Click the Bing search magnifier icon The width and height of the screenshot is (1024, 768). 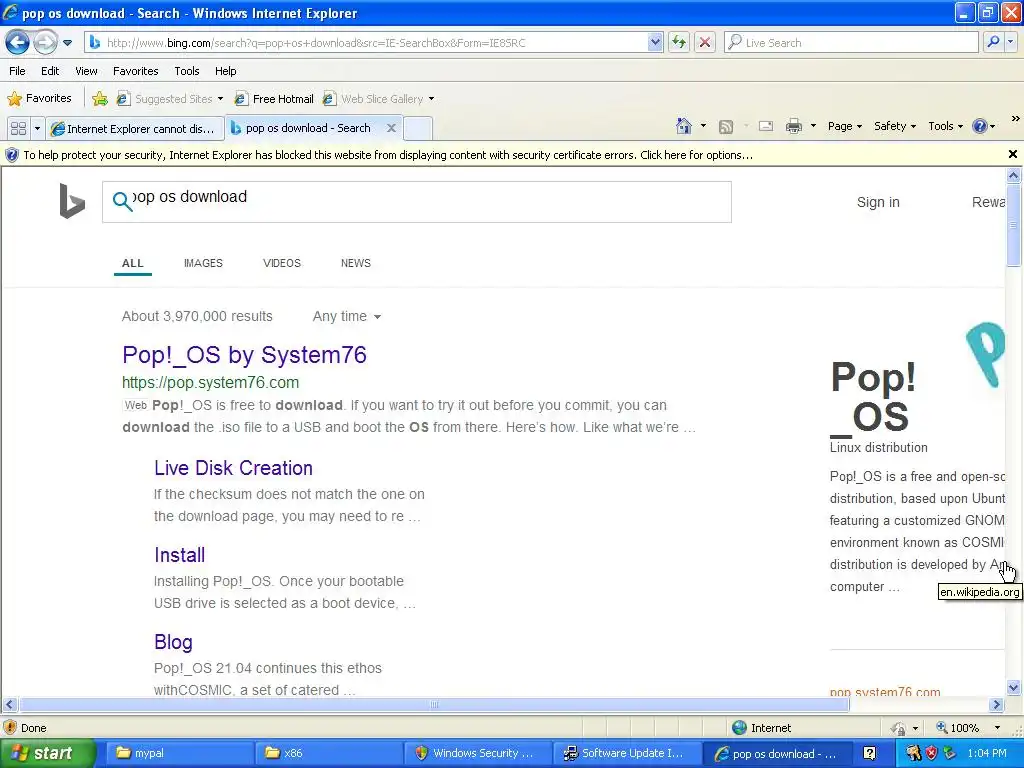(122, 202)
